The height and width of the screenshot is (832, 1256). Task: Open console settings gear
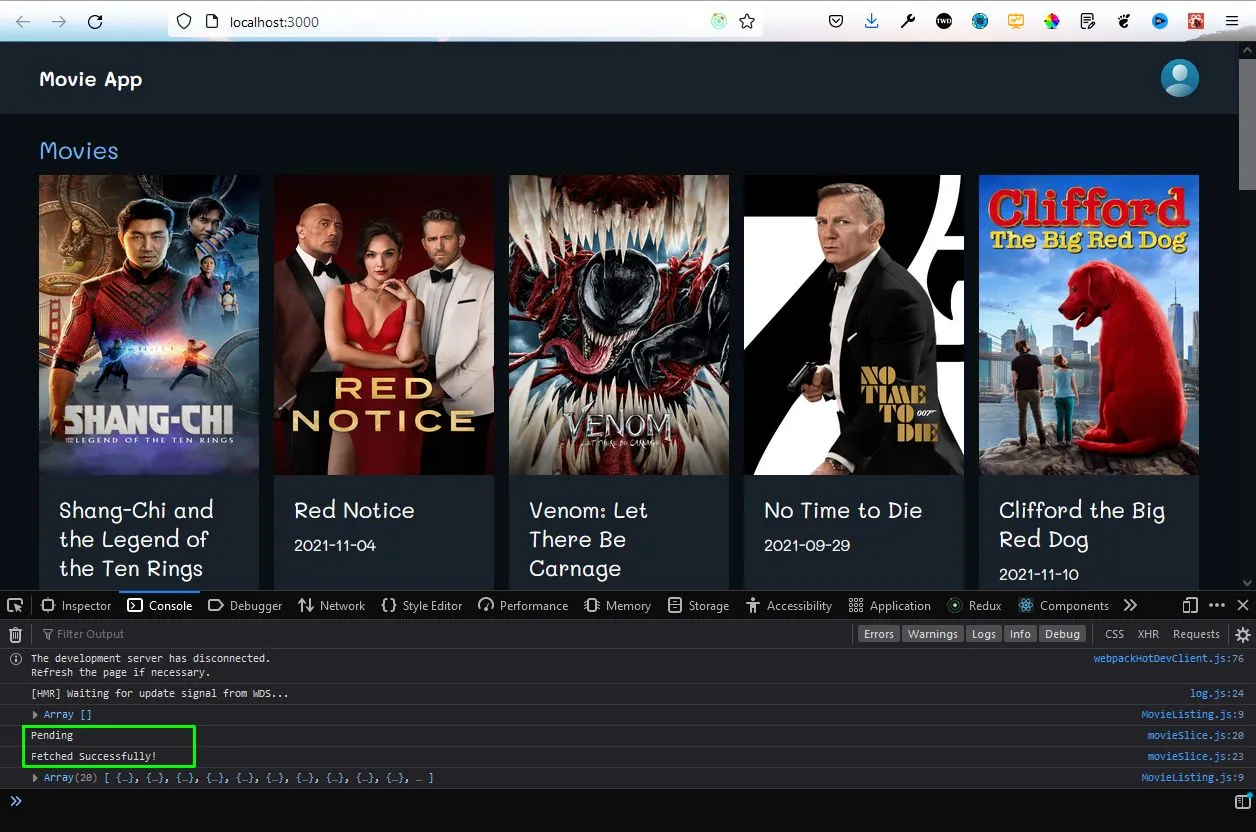pyautogui.click(x=1243, y=634)
